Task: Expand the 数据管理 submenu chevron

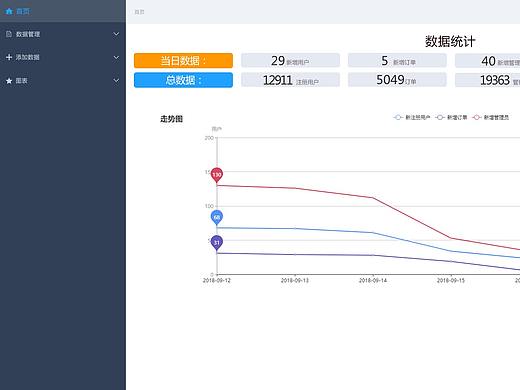Action: (116, 34)
